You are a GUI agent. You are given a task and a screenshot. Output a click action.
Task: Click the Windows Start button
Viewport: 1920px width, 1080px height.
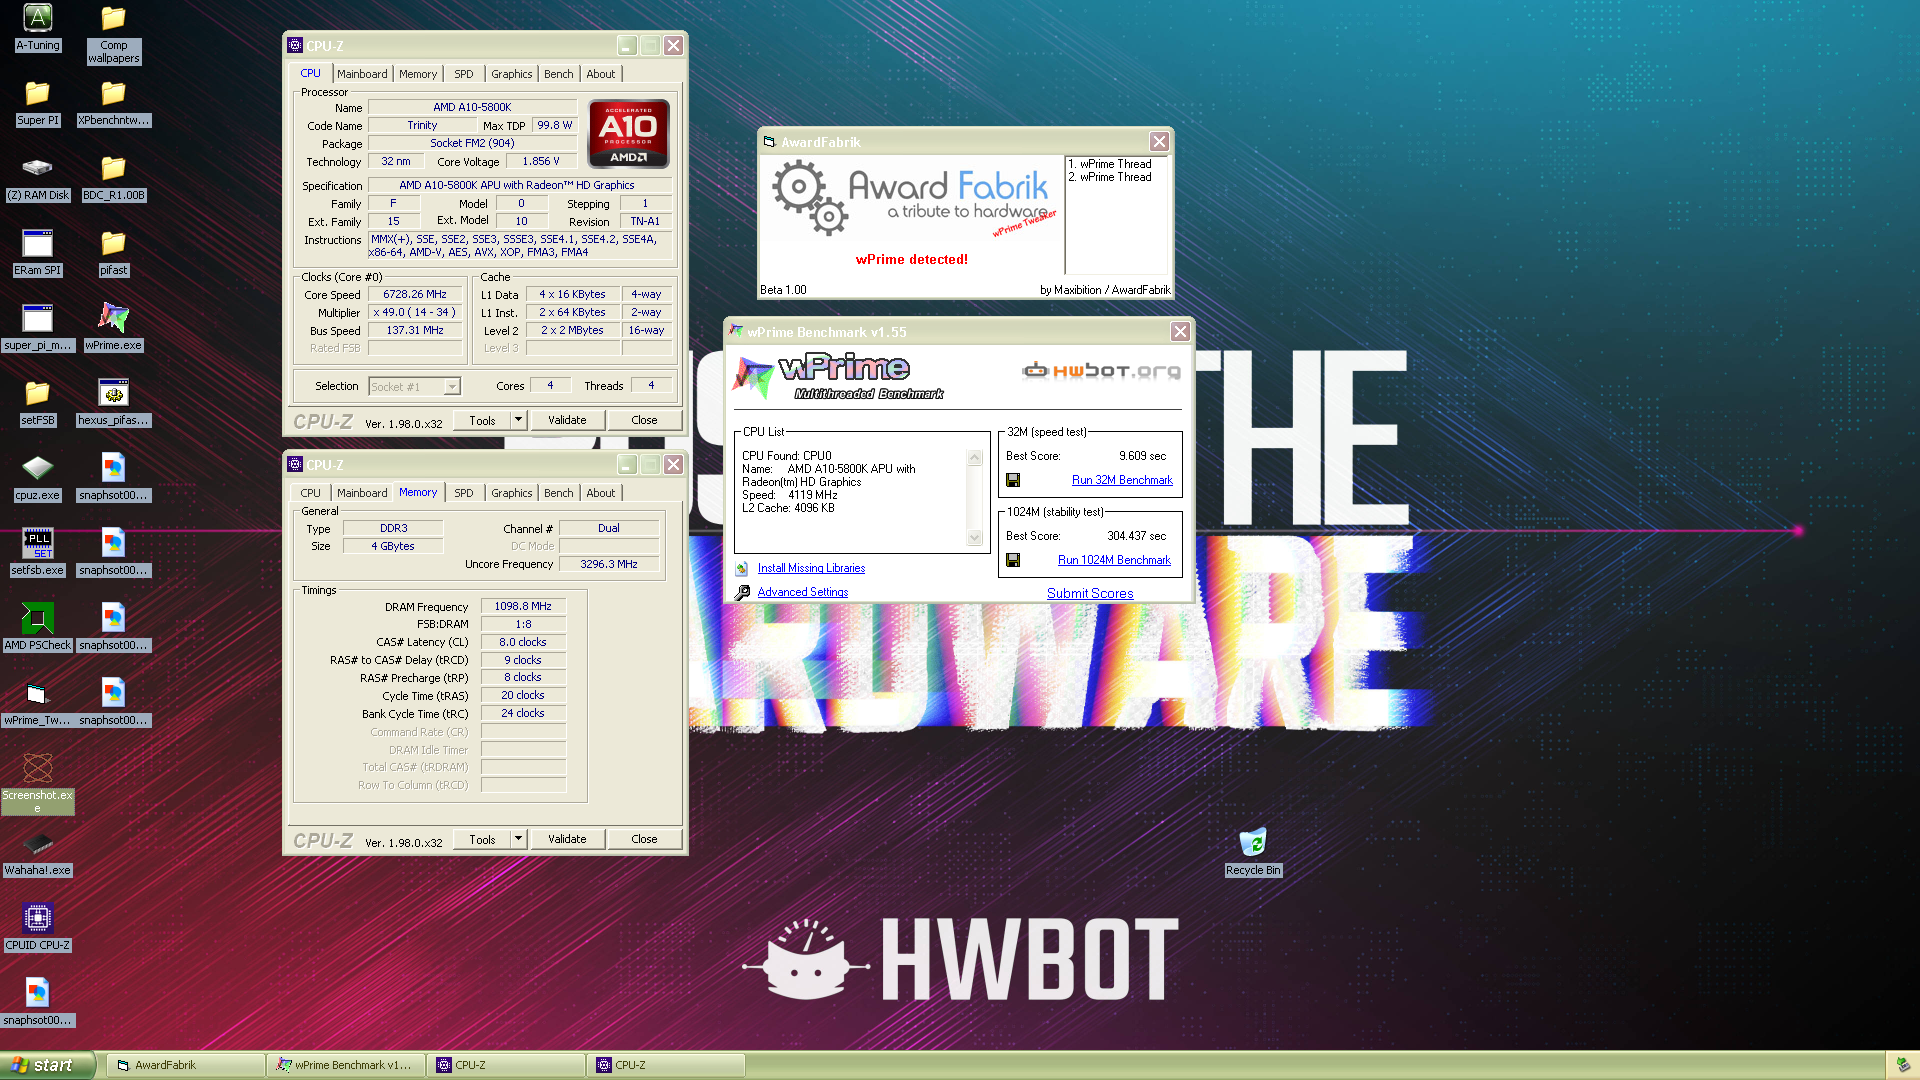(48, 1065)
